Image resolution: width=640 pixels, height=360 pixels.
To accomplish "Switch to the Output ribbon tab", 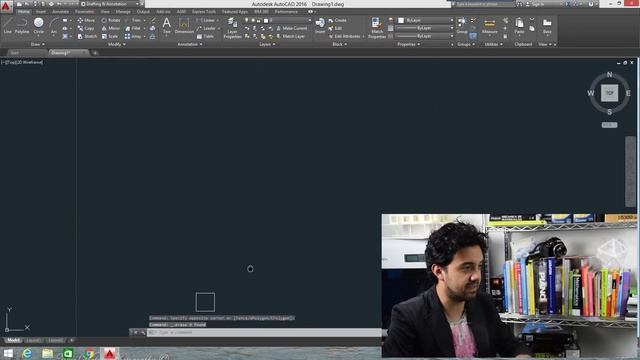I will (x=143, y=12).
